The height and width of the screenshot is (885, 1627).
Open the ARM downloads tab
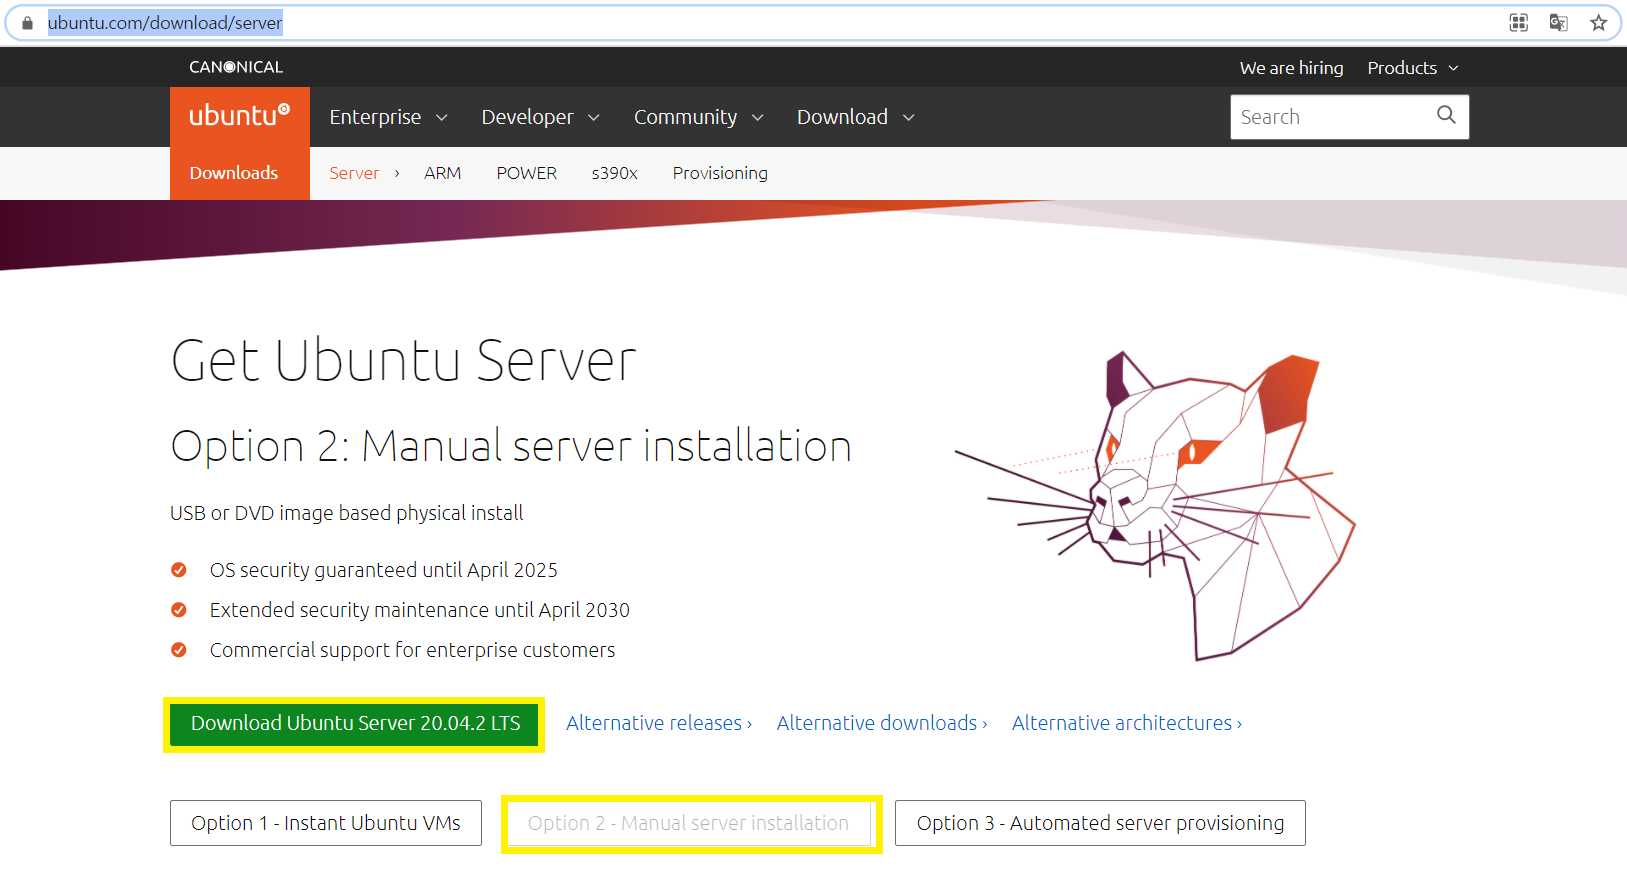442,173
